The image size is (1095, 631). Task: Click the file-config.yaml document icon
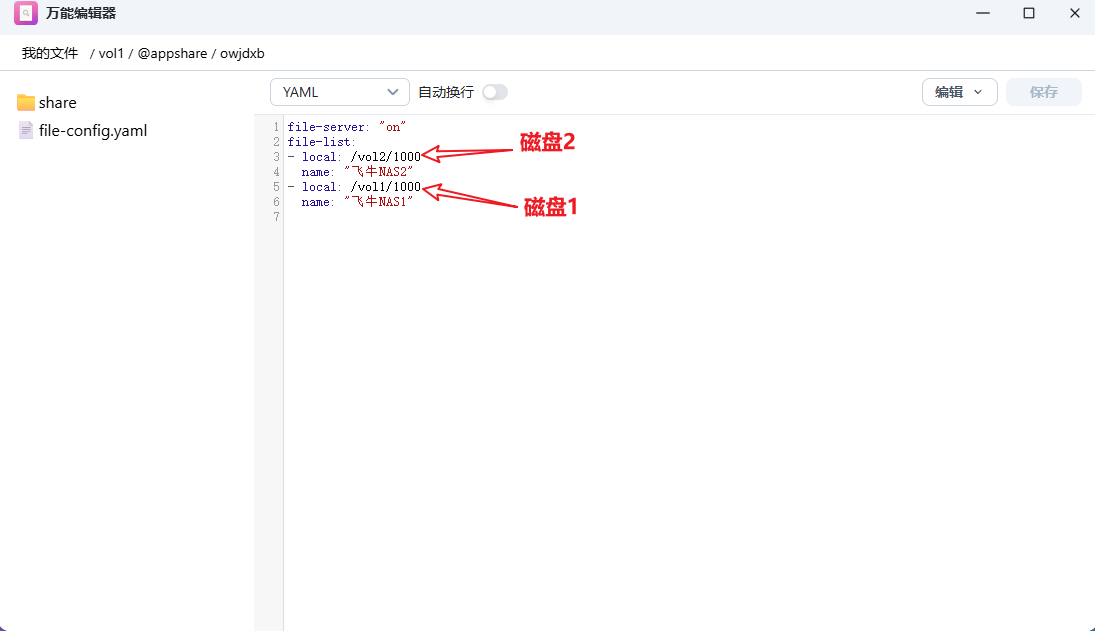coord(26,131)
